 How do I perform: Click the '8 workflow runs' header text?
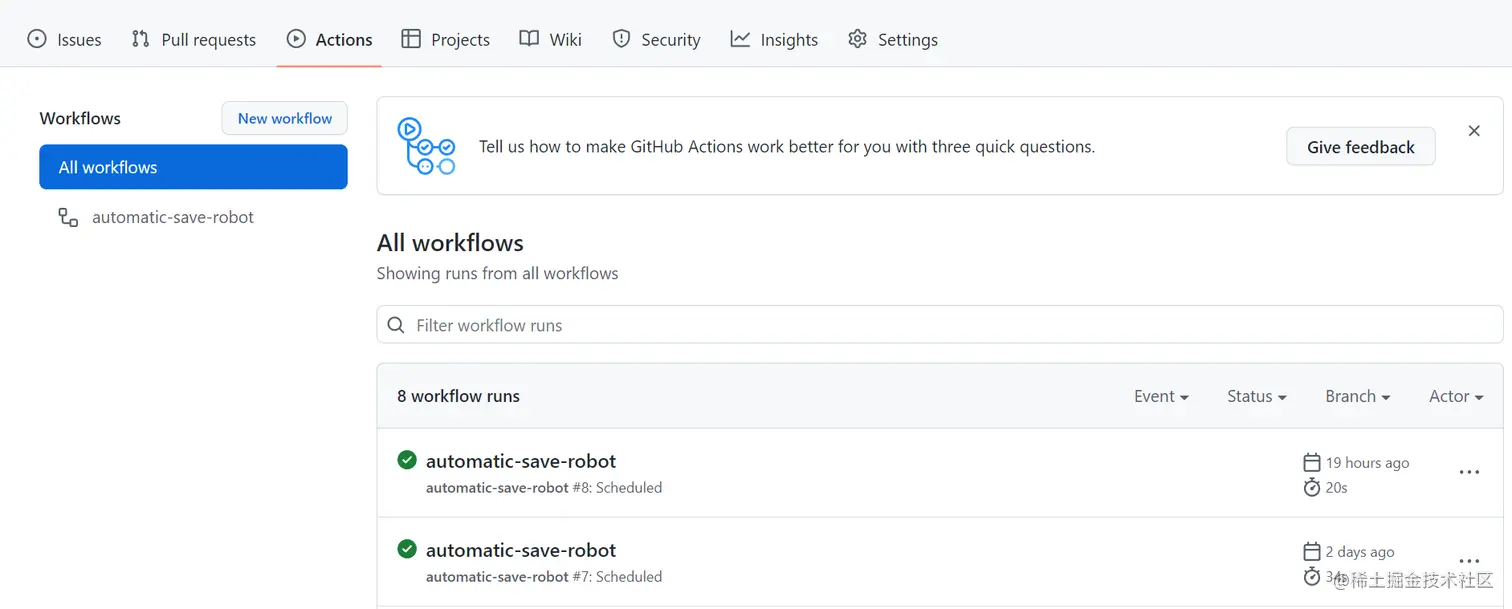click(x=458, y=396)
